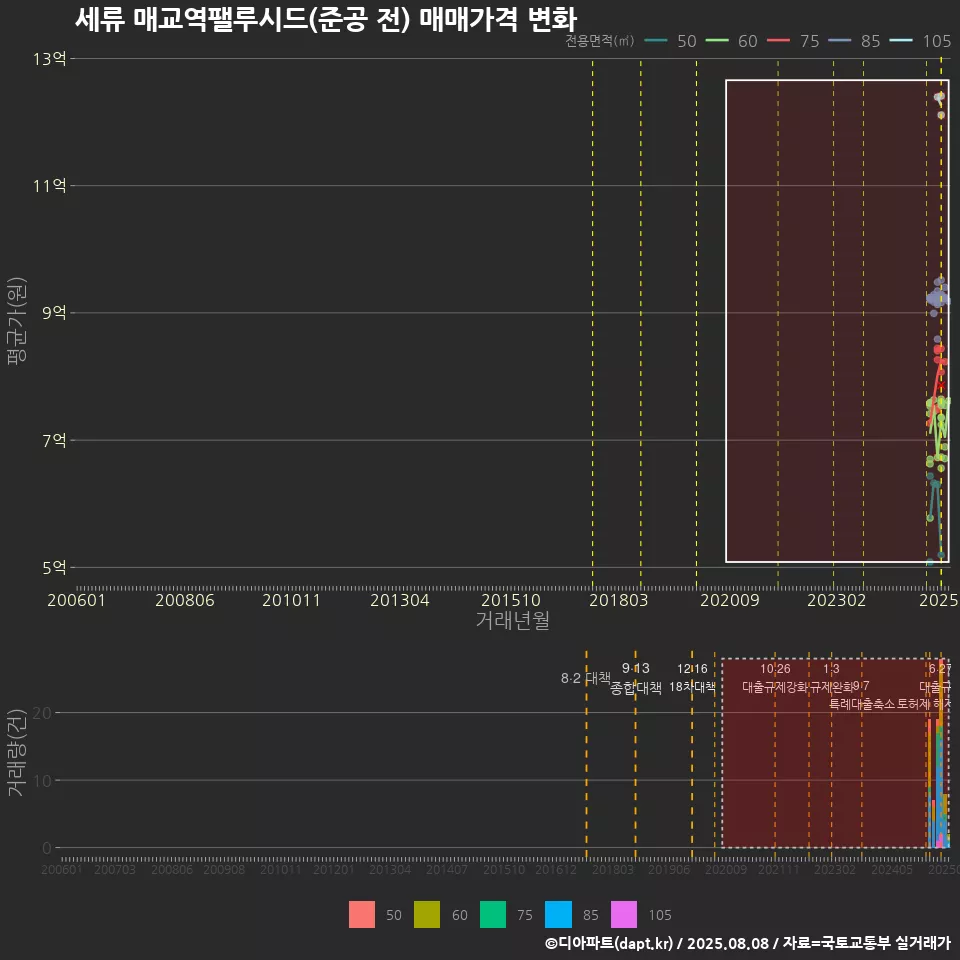
Task: Click the 200601 label on the price chart axis
Action: pos(77,600)
